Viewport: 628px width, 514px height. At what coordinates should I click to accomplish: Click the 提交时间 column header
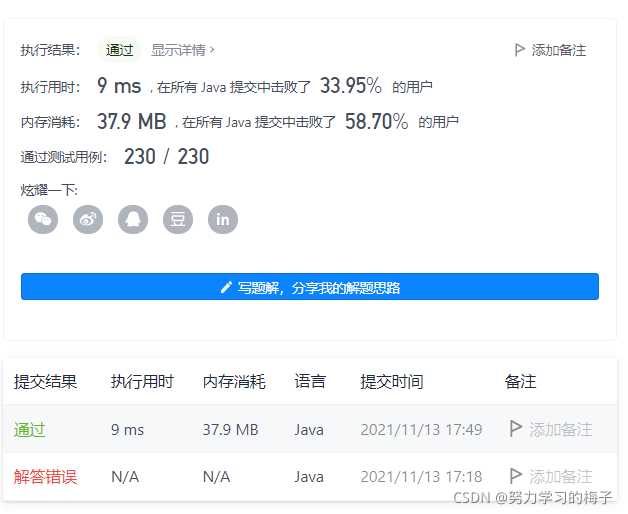[392, 381]
